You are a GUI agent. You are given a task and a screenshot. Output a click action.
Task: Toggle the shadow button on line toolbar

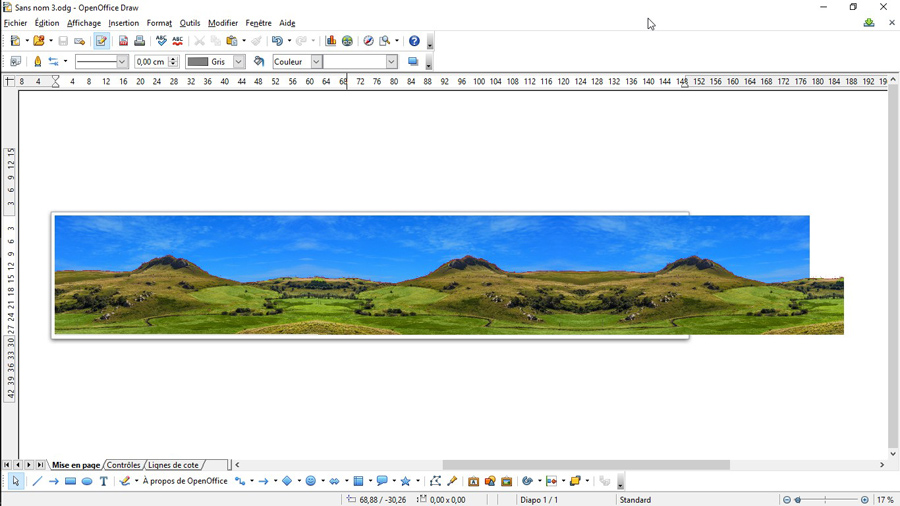click(412, 62)
